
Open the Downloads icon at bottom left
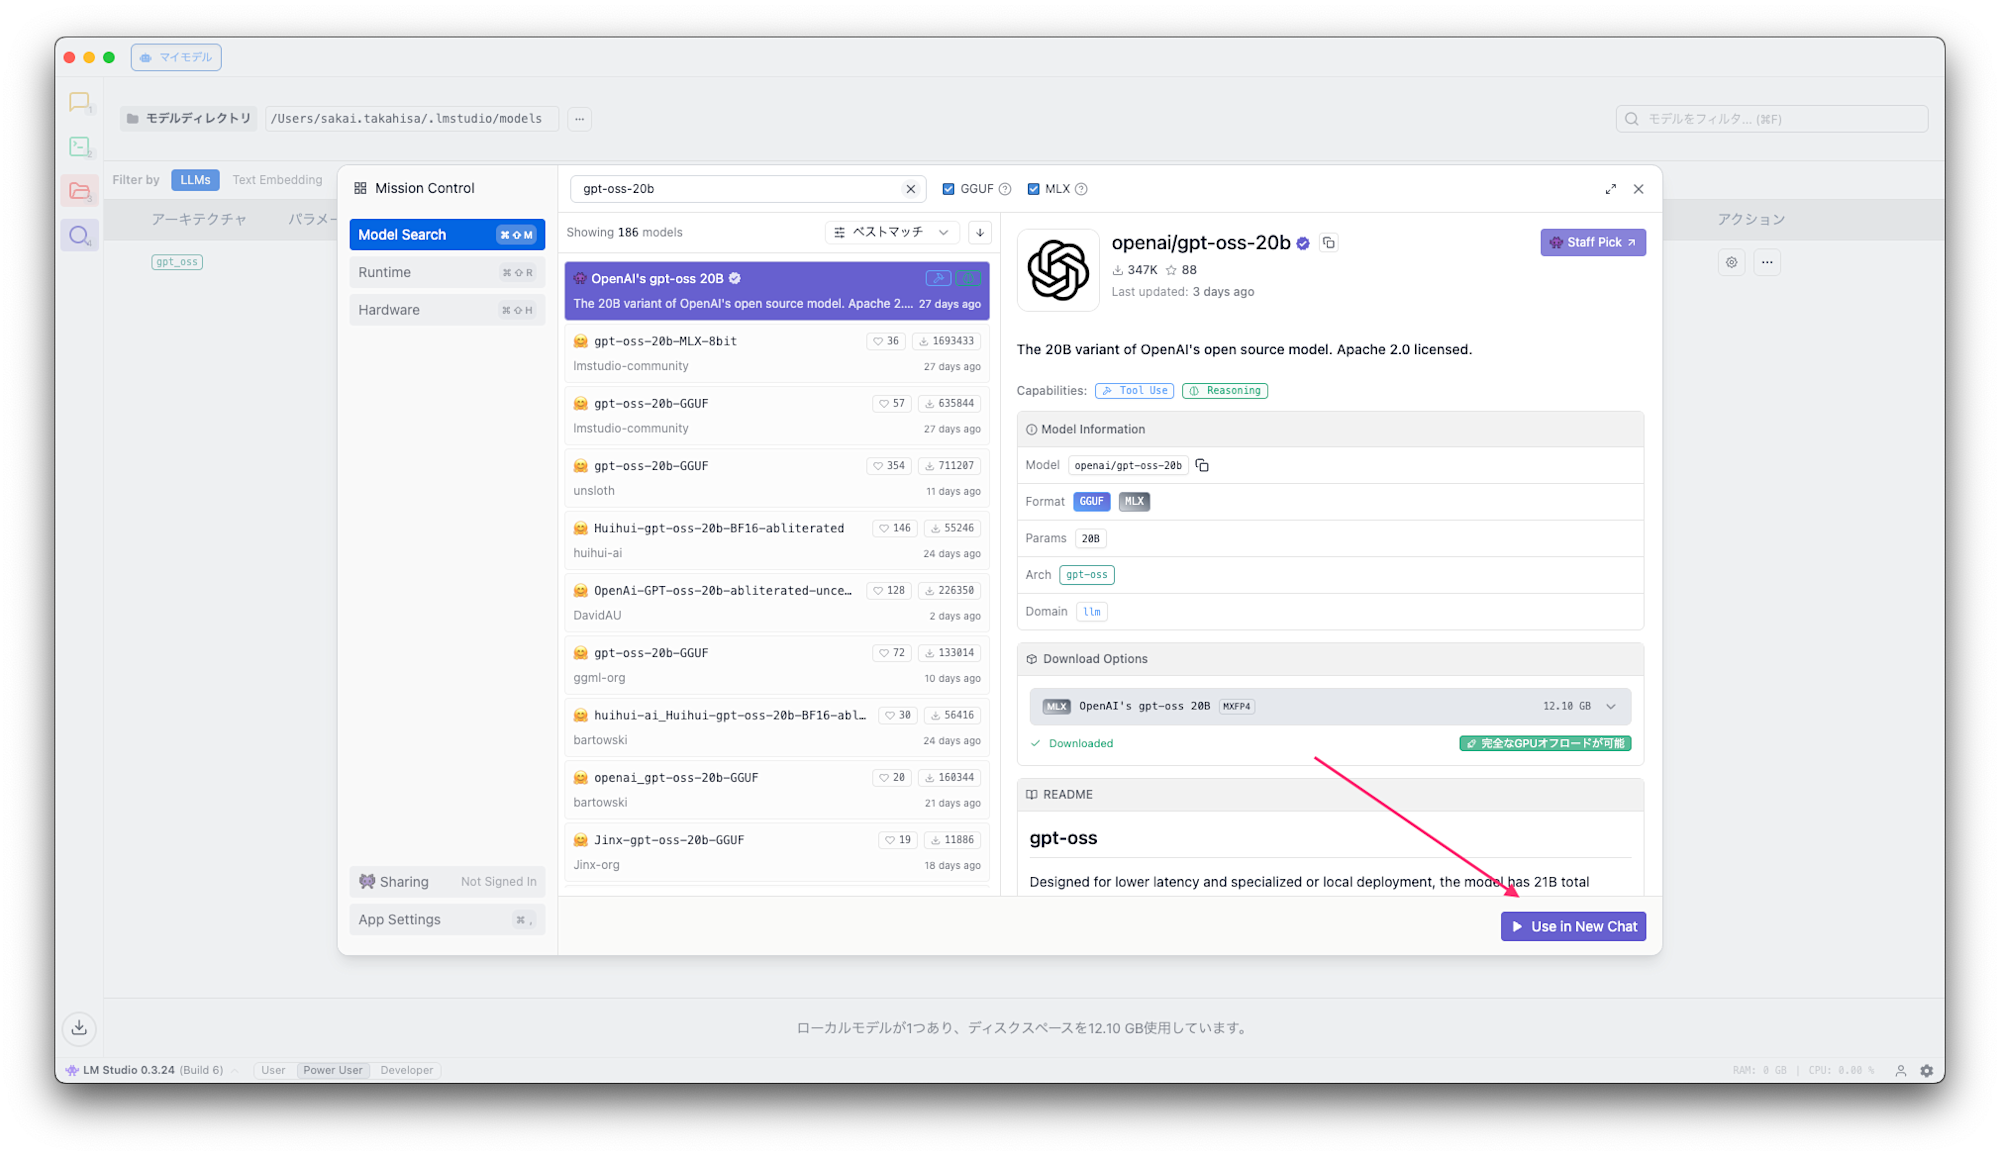(x=79, y=1027)
